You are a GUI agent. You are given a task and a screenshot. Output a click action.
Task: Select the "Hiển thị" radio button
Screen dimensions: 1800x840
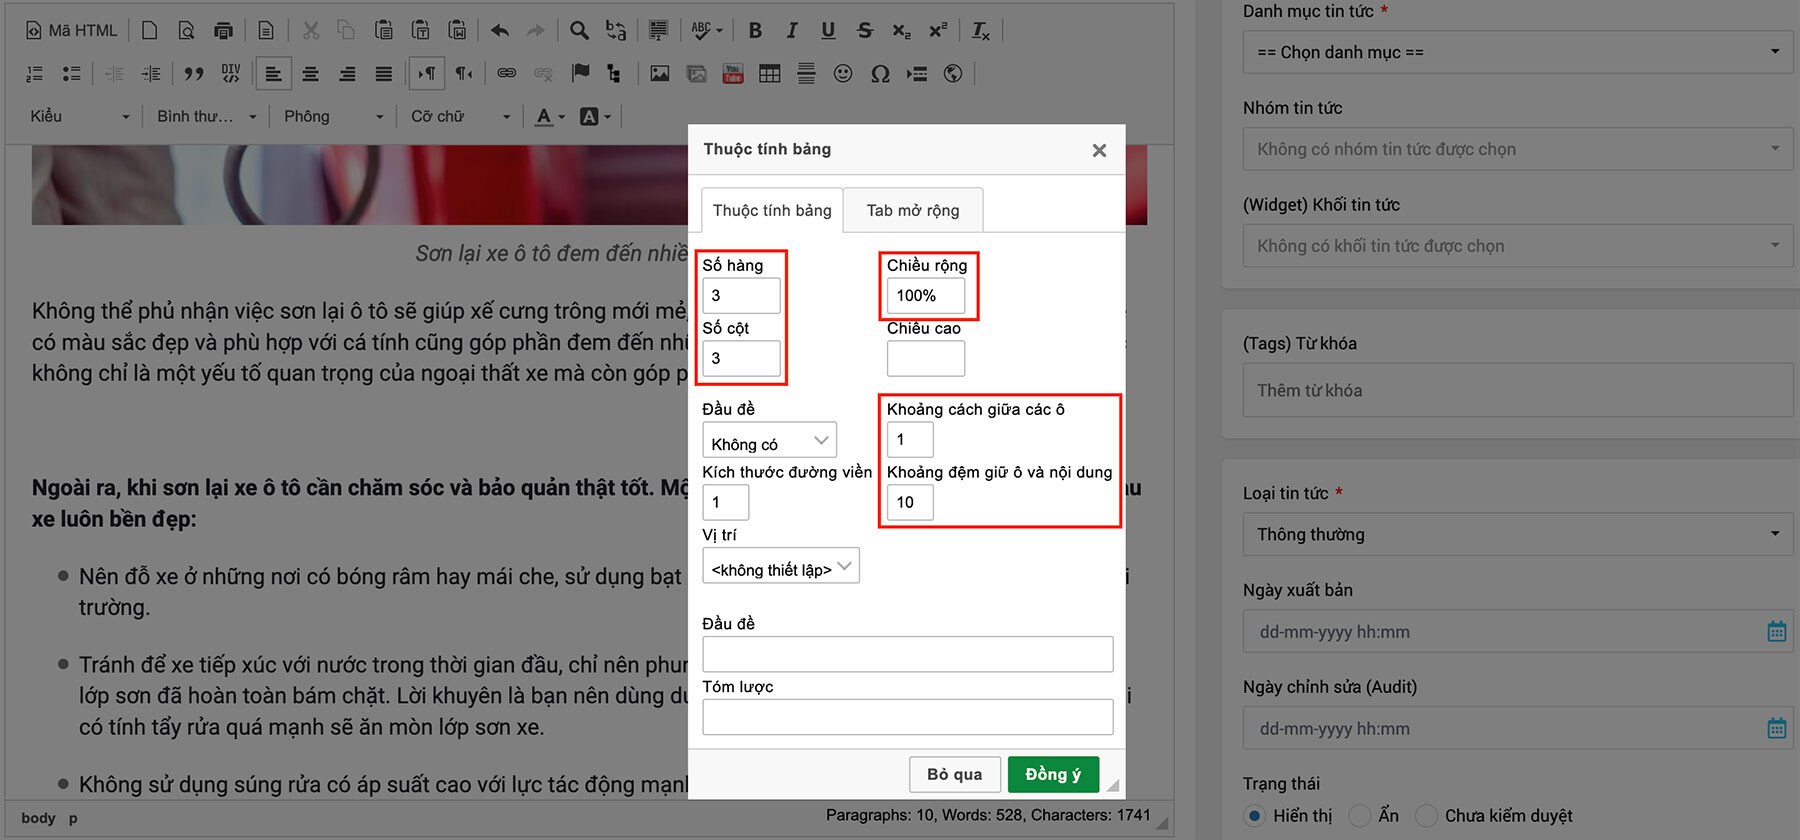click(x=1255, y=816)
